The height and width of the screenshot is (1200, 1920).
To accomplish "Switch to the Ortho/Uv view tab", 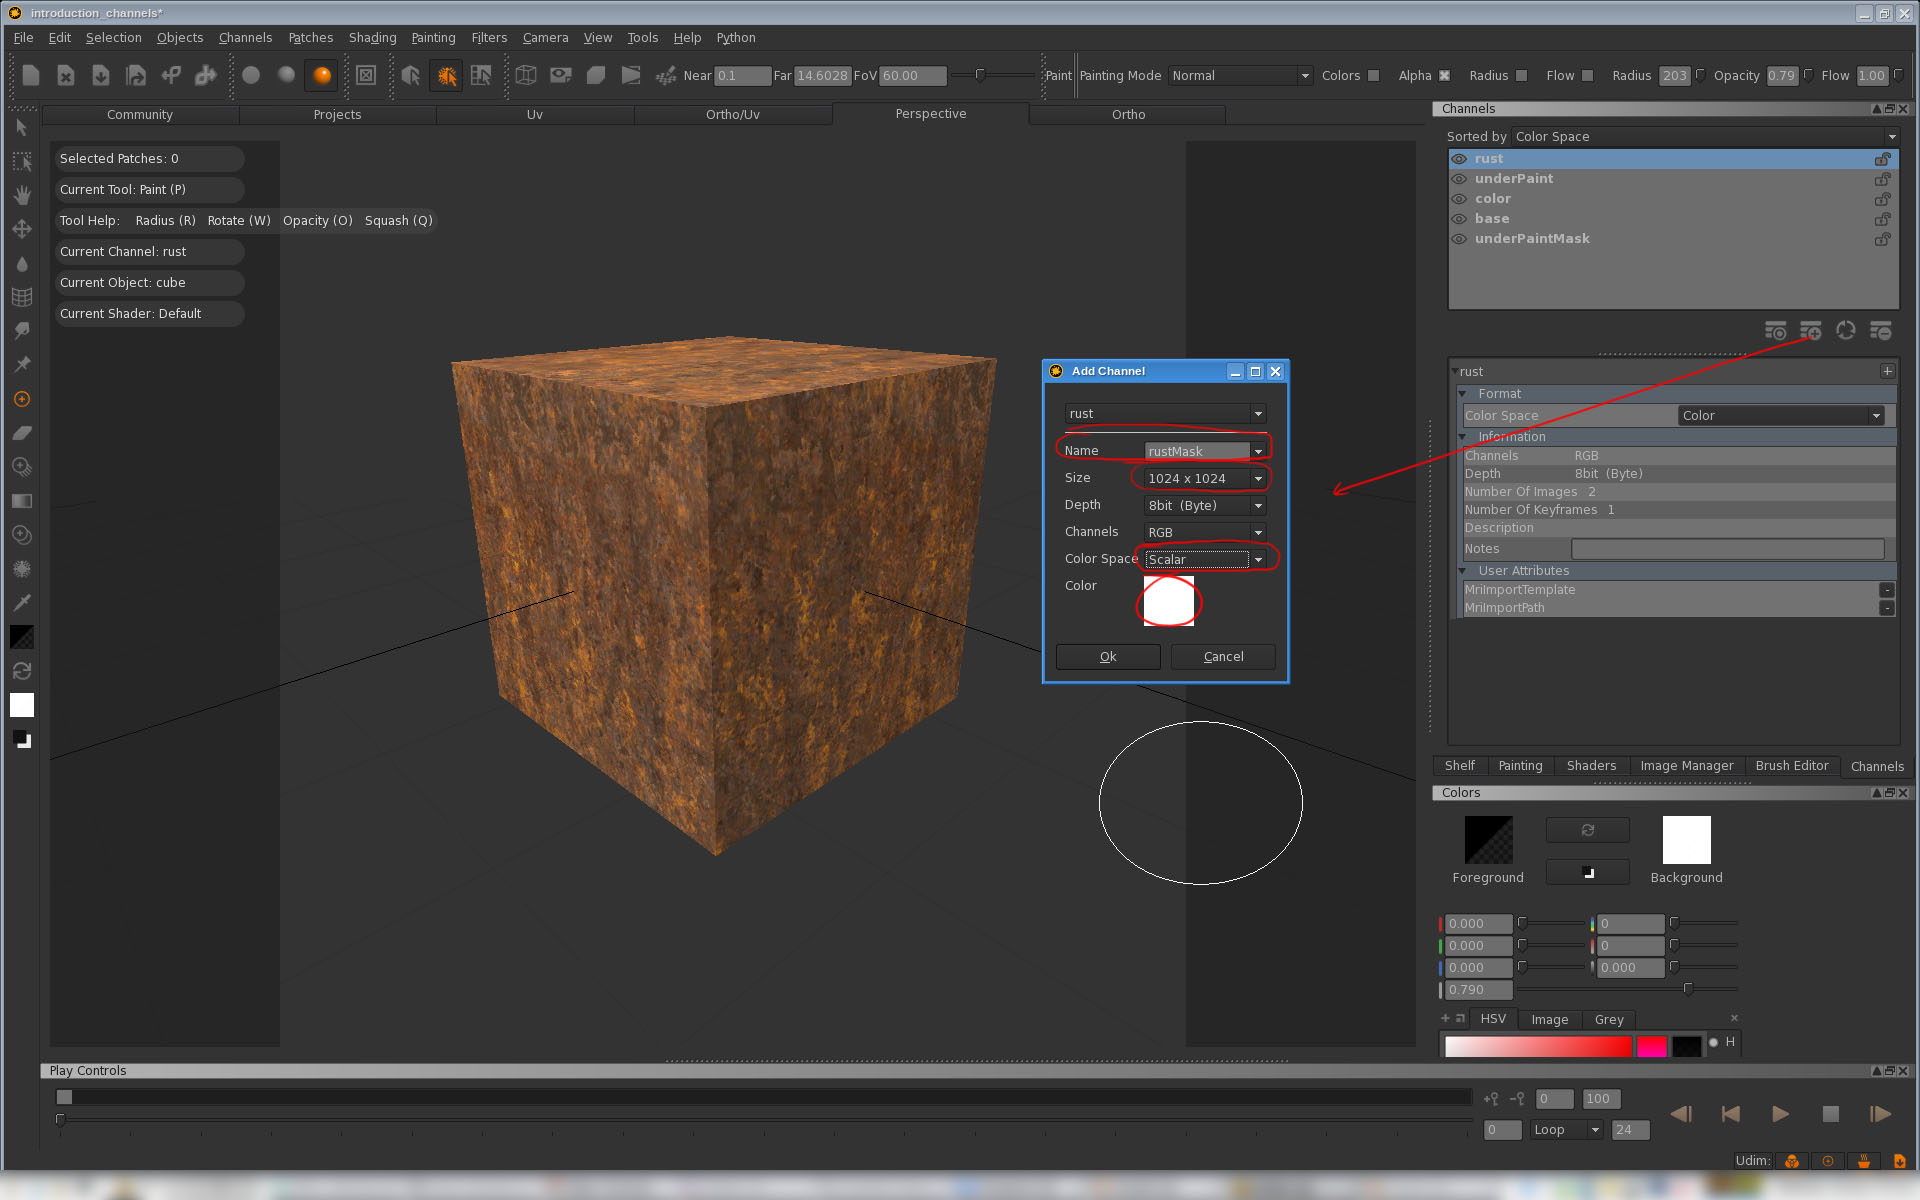I will pyautogui.click(x=732, y=115).
